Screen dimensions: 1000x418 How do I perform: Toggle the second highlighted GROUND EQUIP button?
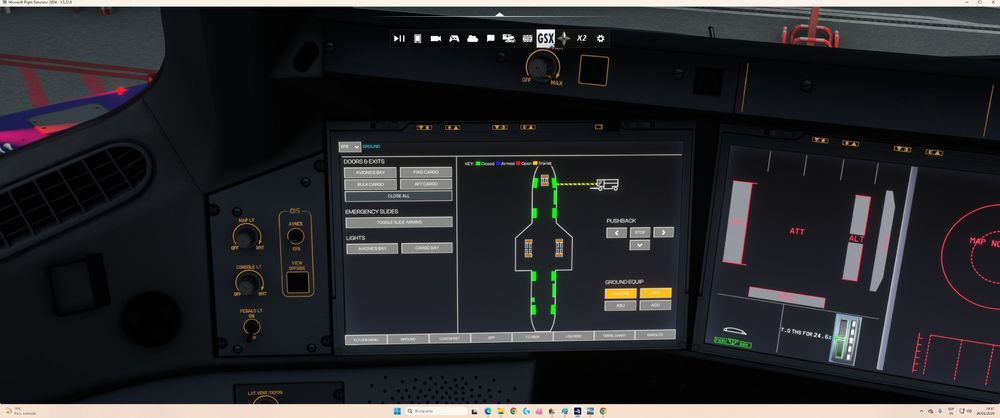[x=656, y=293]
